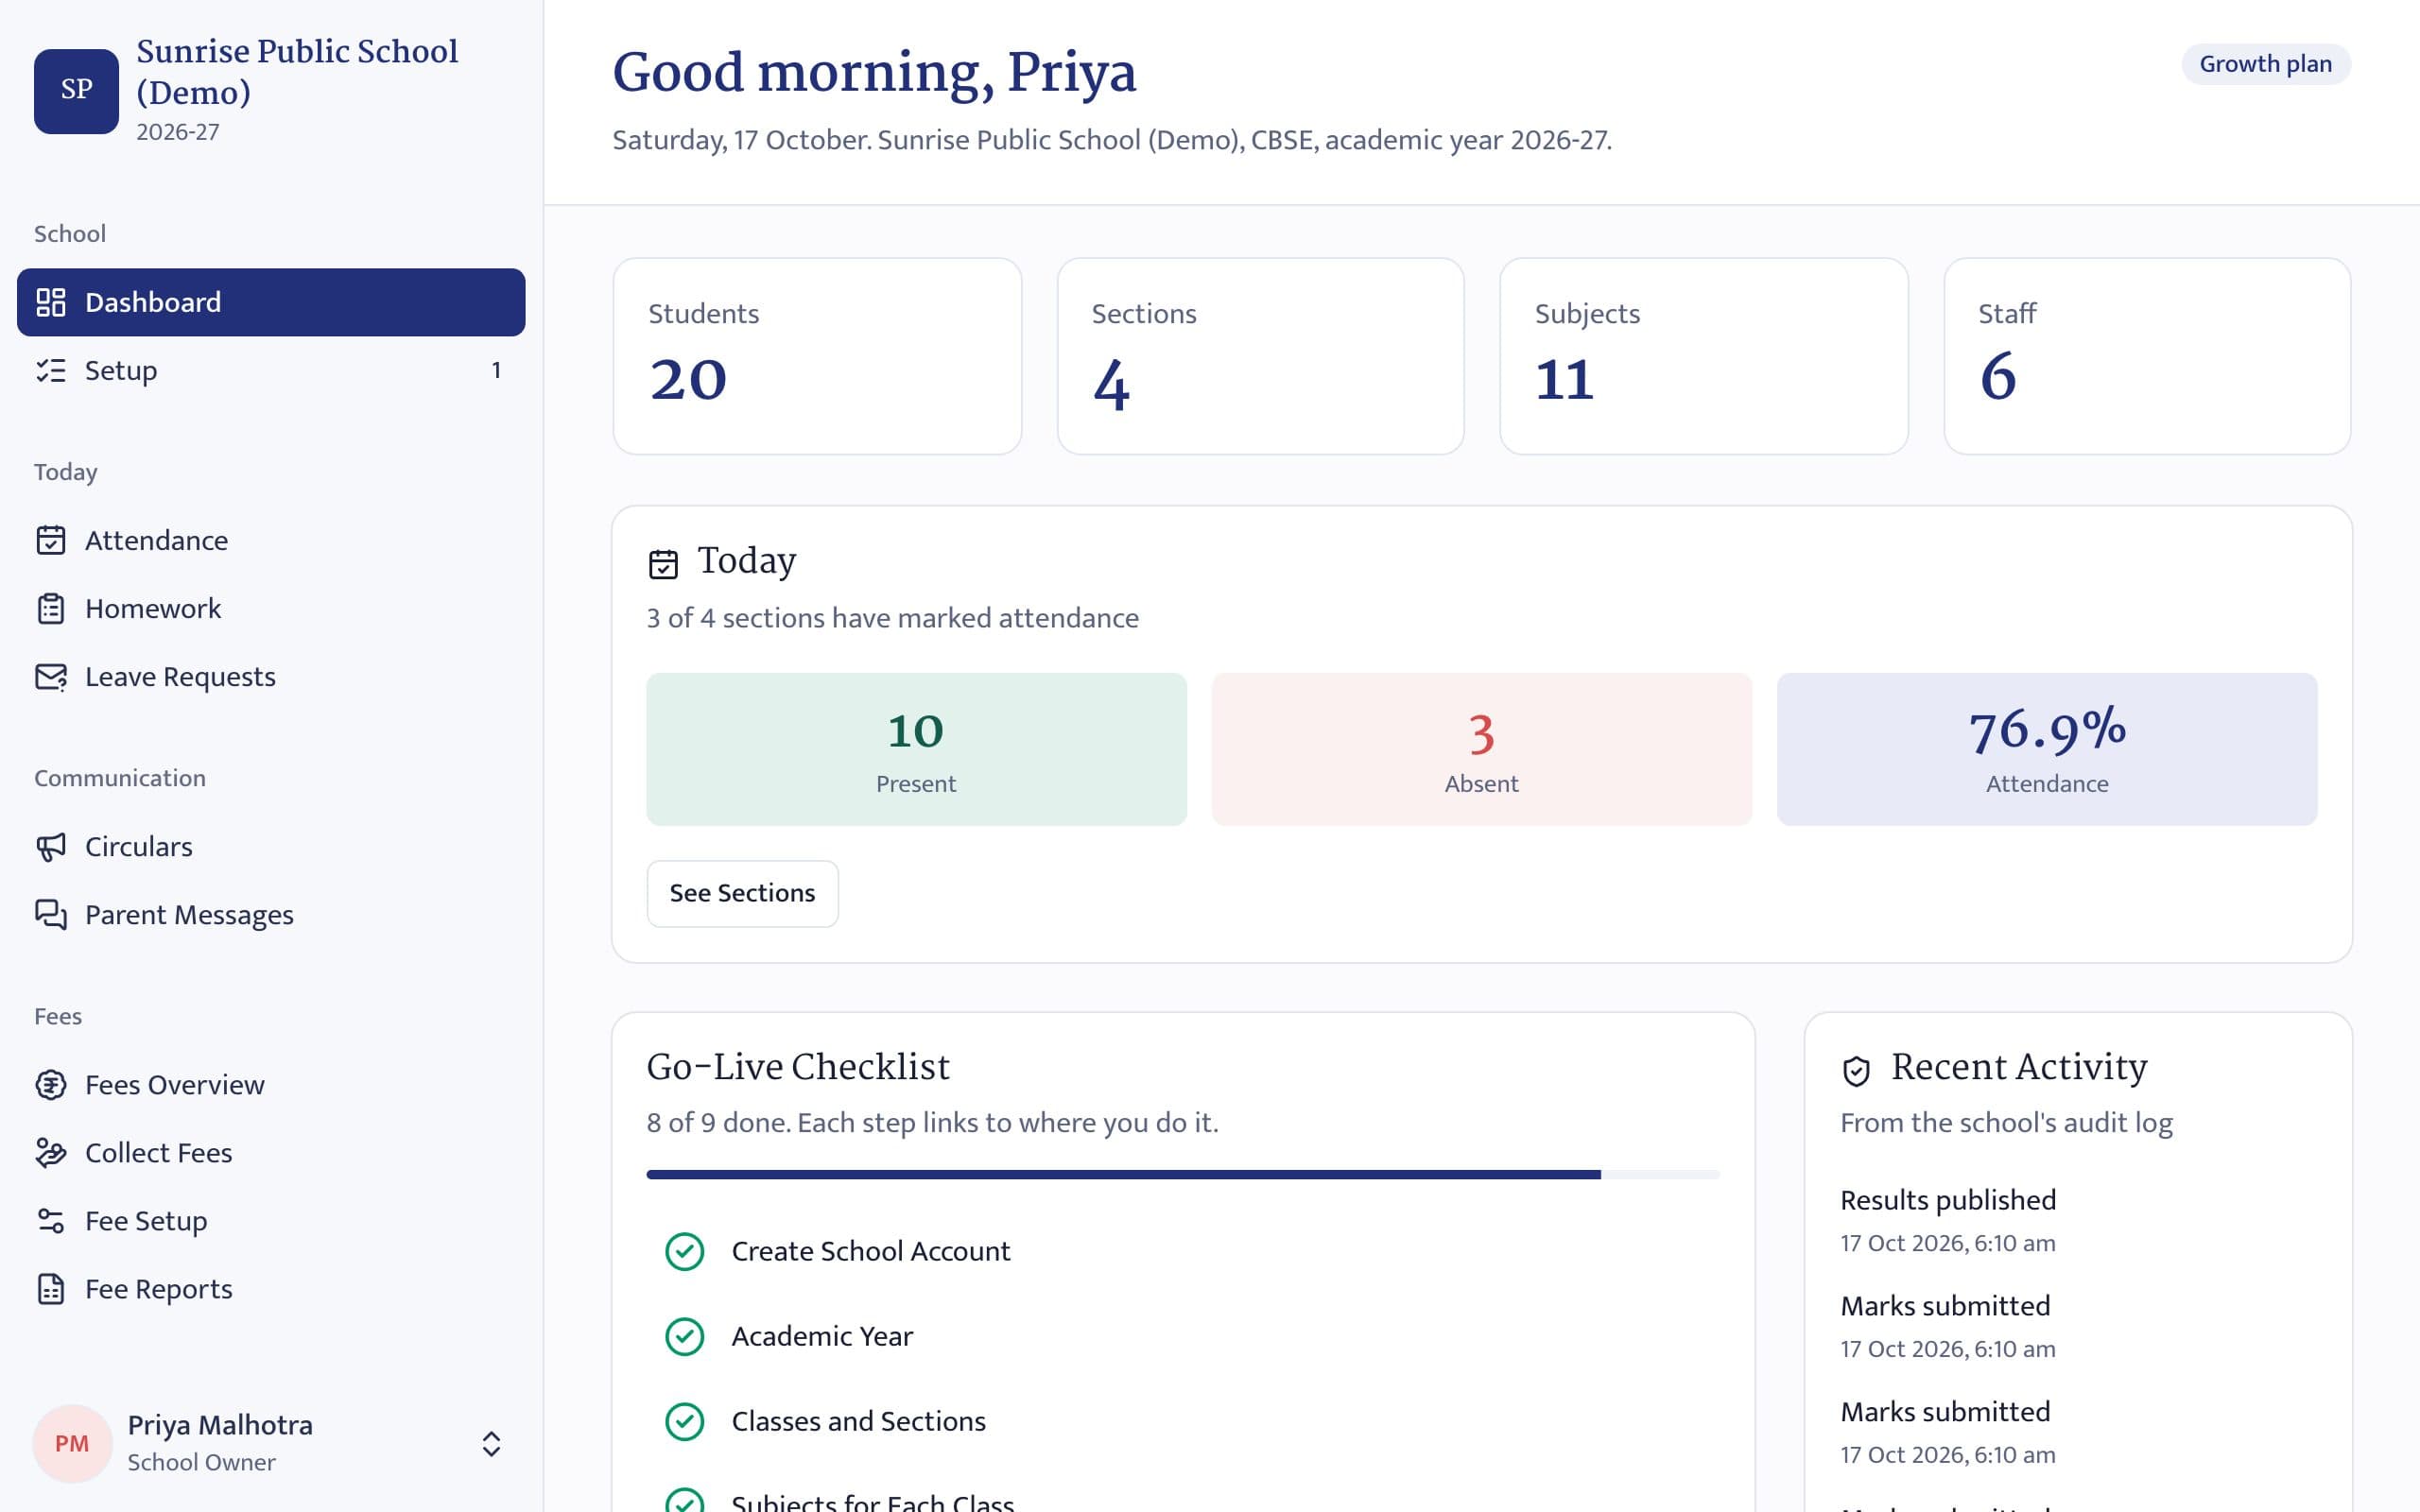Screen dimensions: 2420x1512
Task: Go to Homework page
Action: pos(271,608)
